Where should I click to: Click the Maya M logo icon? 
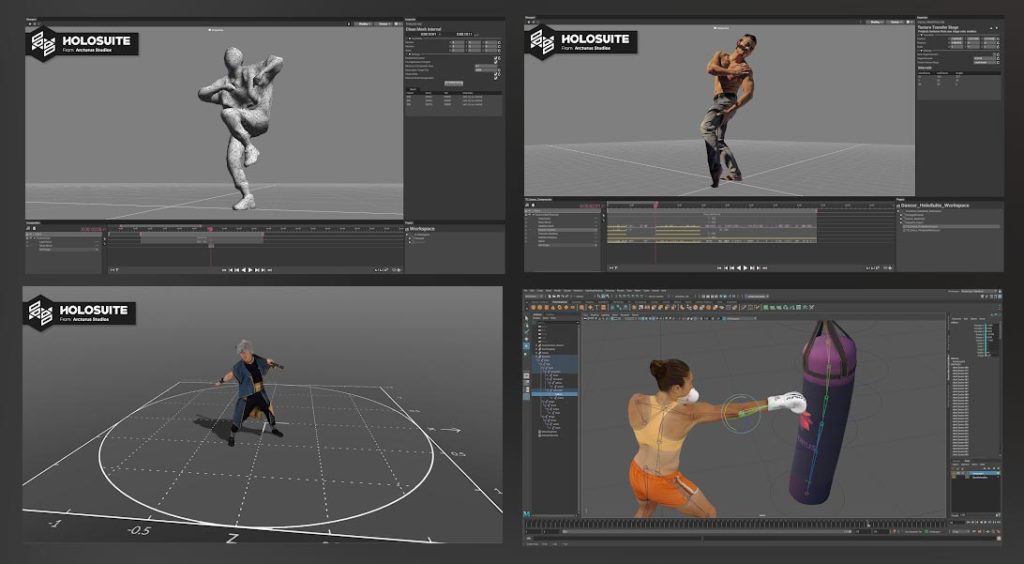pos(527,514)
